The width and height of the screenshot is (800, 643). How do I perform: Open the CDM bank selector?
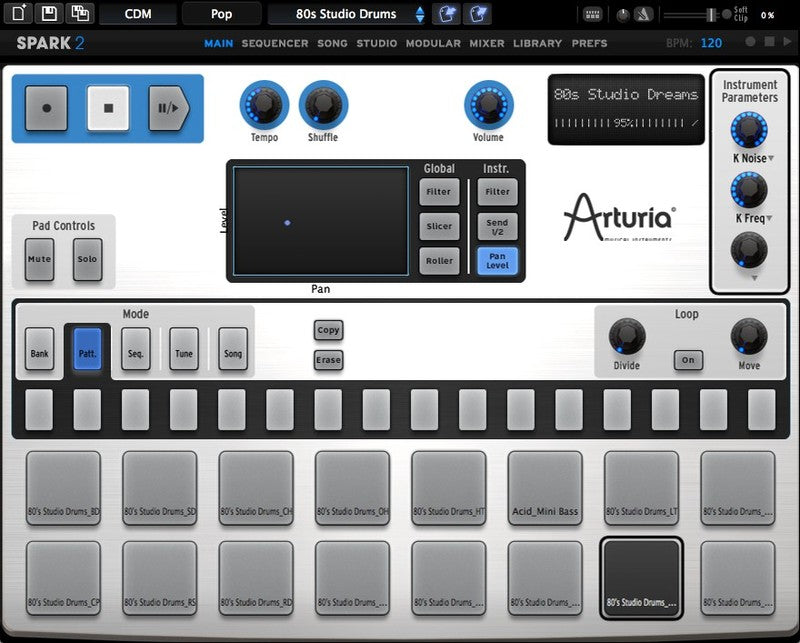(138, 14)
